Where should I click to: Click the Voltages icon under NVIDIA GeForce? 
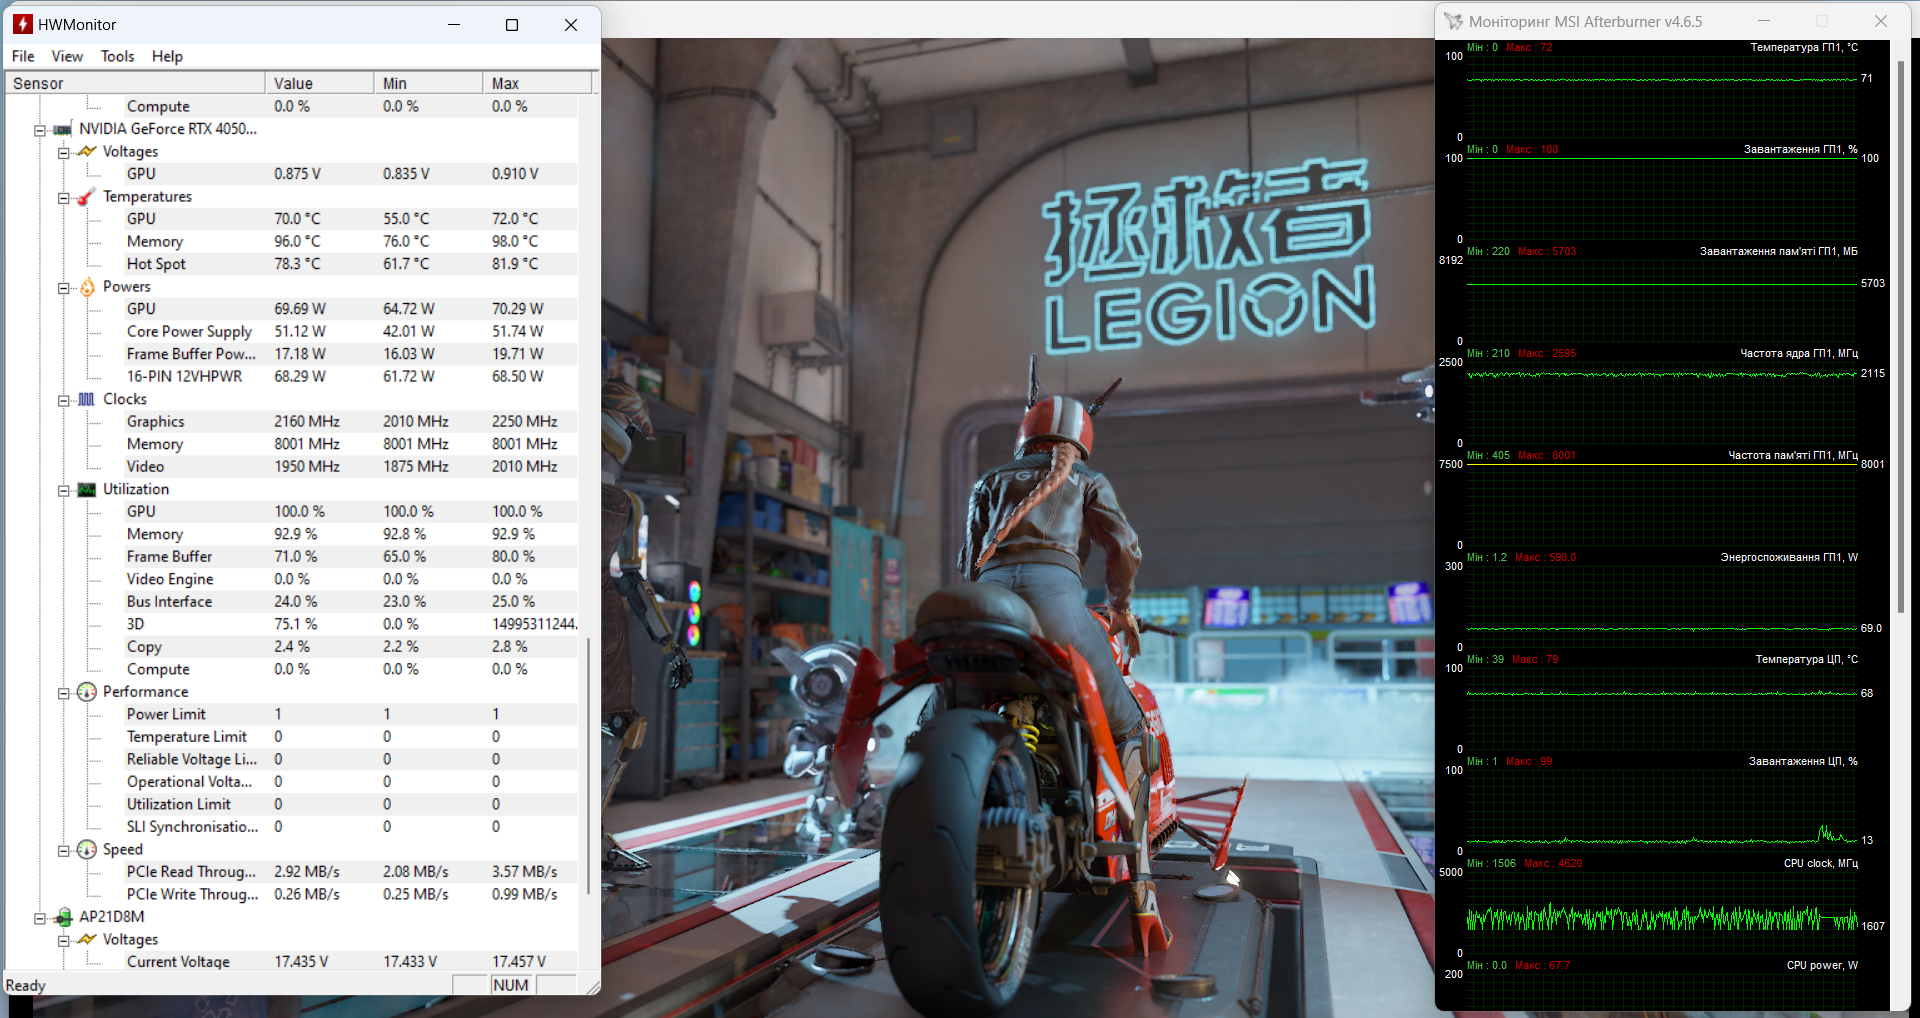[x=87, y=151]
